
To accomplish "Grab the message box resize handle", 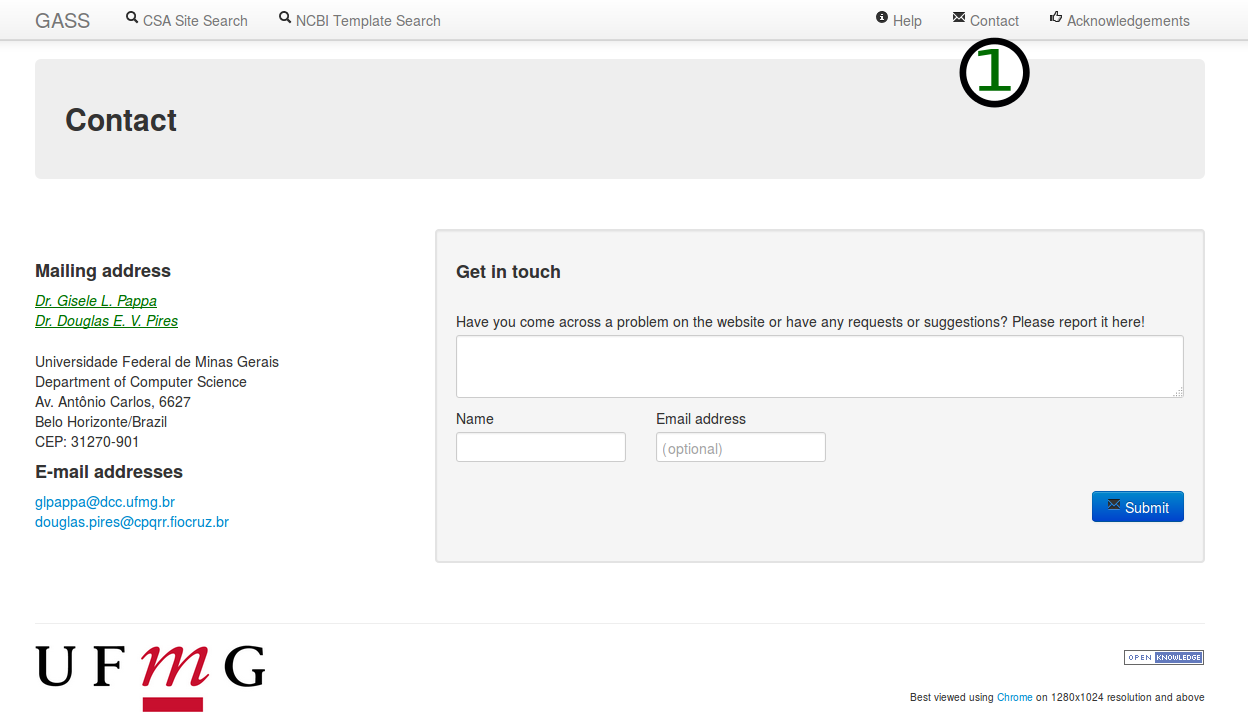I will pos(1178,392).
